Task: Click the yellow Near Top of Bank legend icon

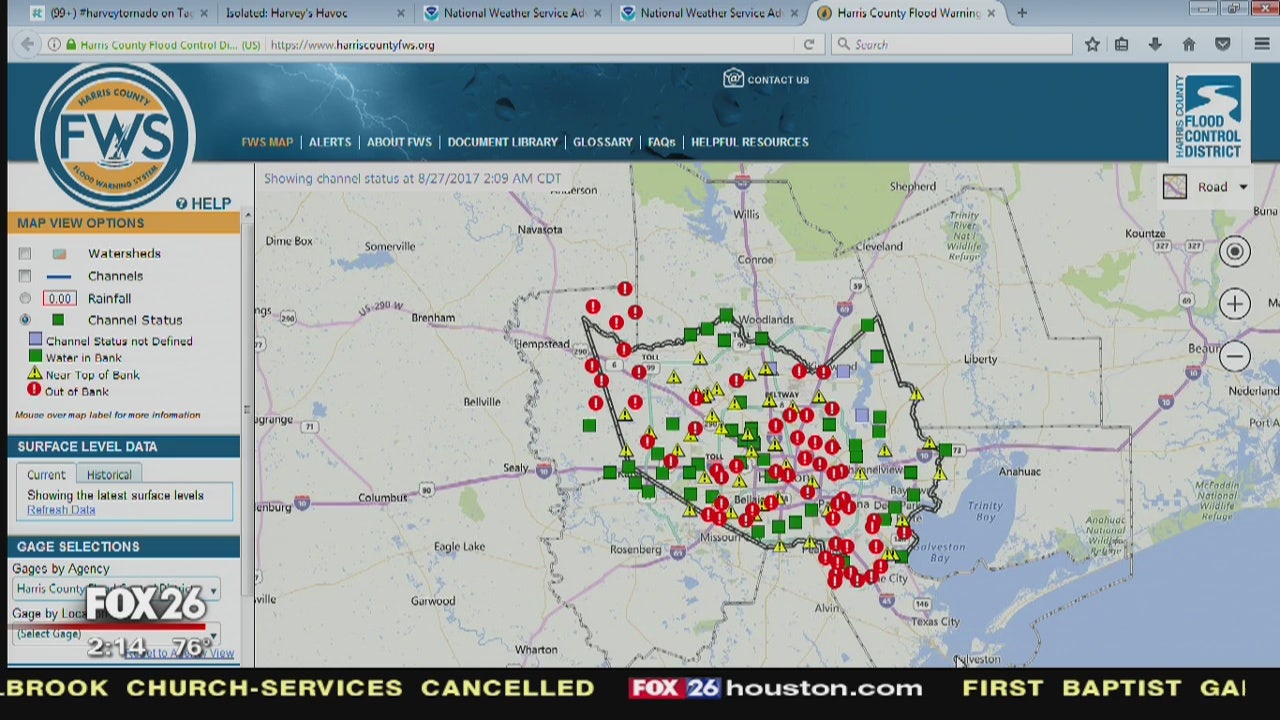Action: pos(34,373)
